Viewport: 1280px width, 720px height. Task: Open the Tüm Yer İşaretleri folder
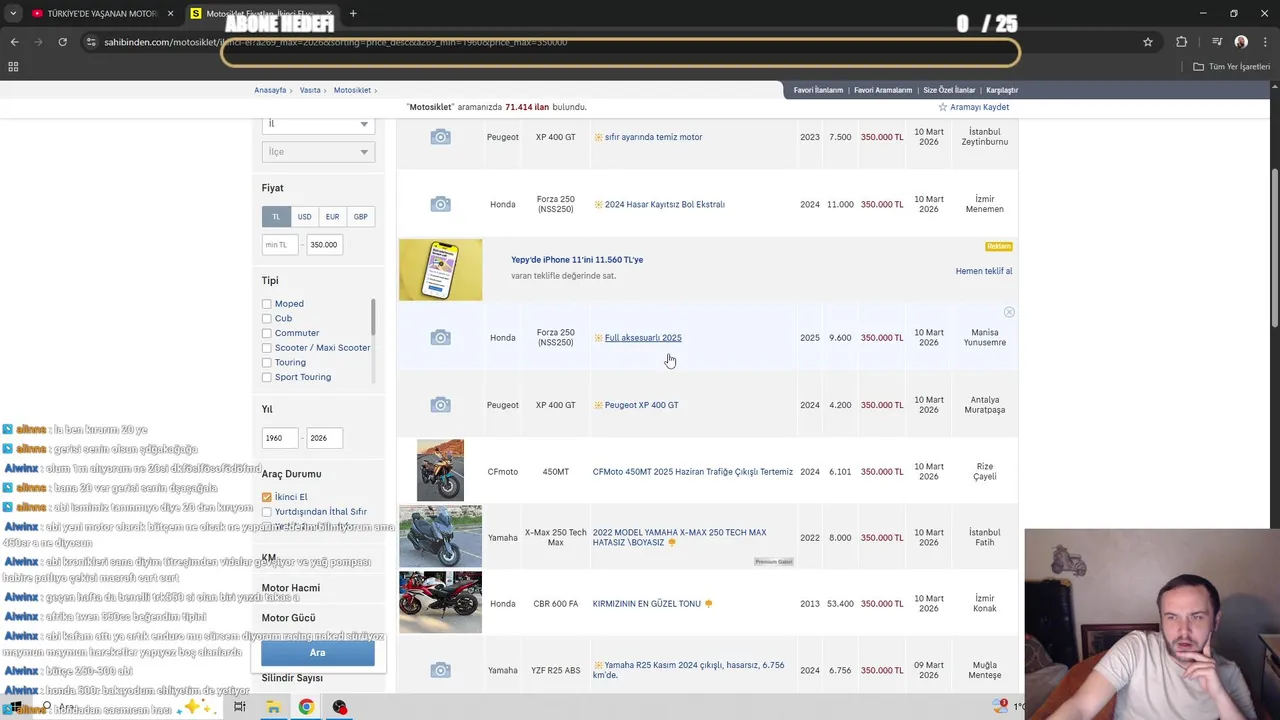point(1231,67)
